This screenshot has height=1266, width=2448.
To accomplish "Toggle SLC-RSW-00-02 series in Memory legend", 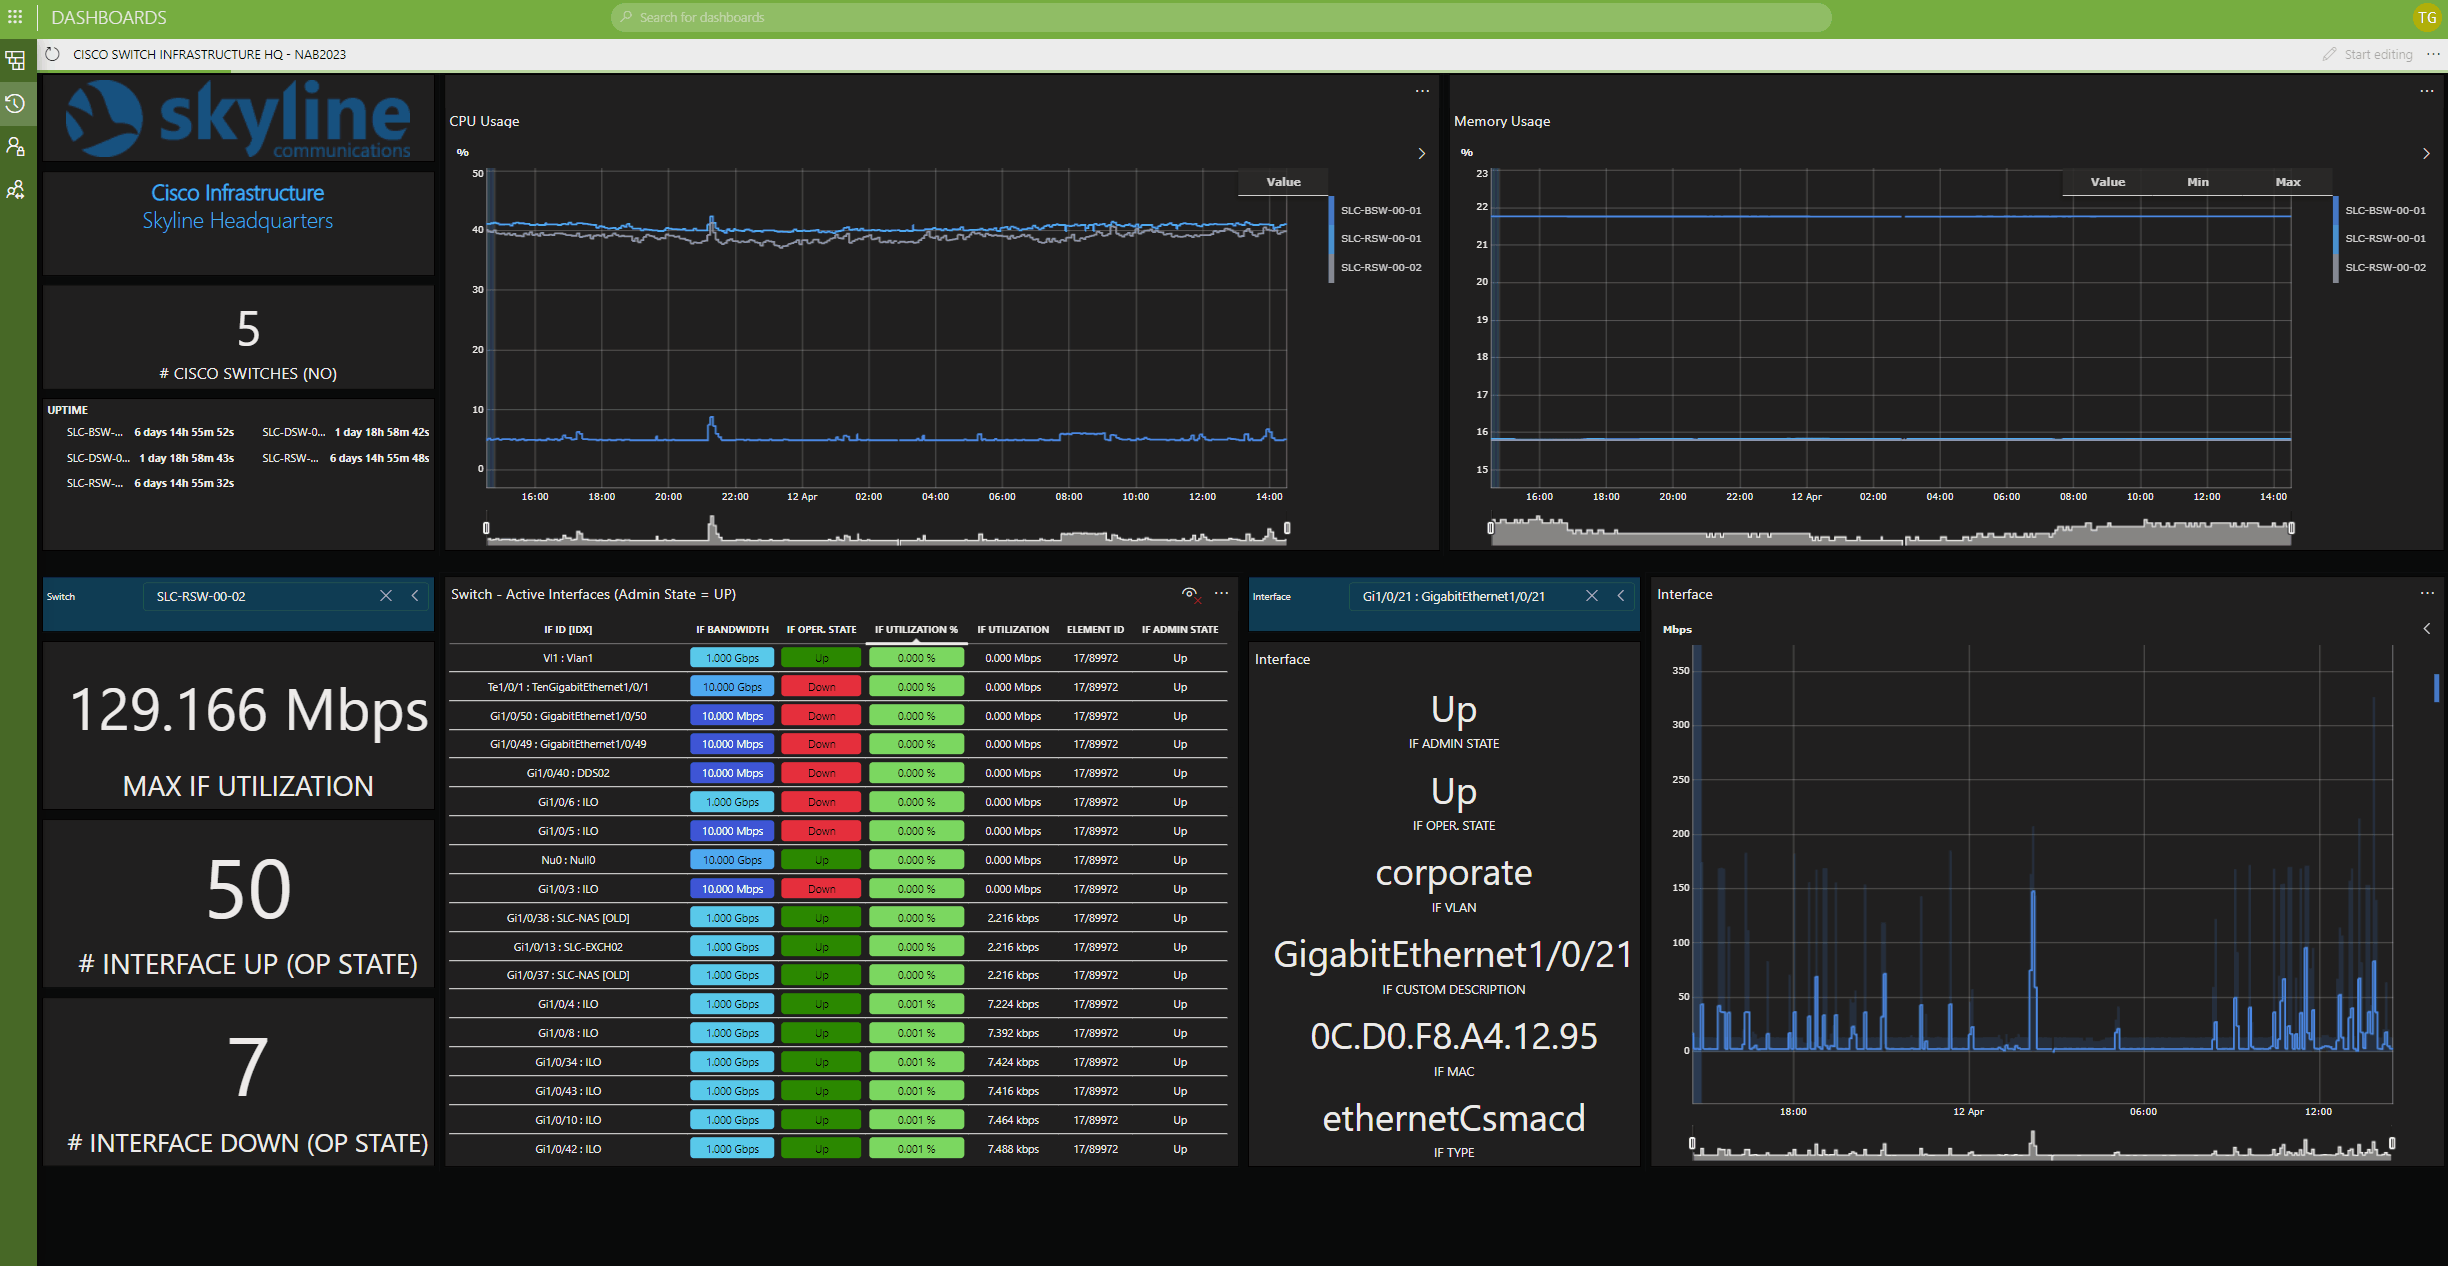I will click(x=2385, y=267).
